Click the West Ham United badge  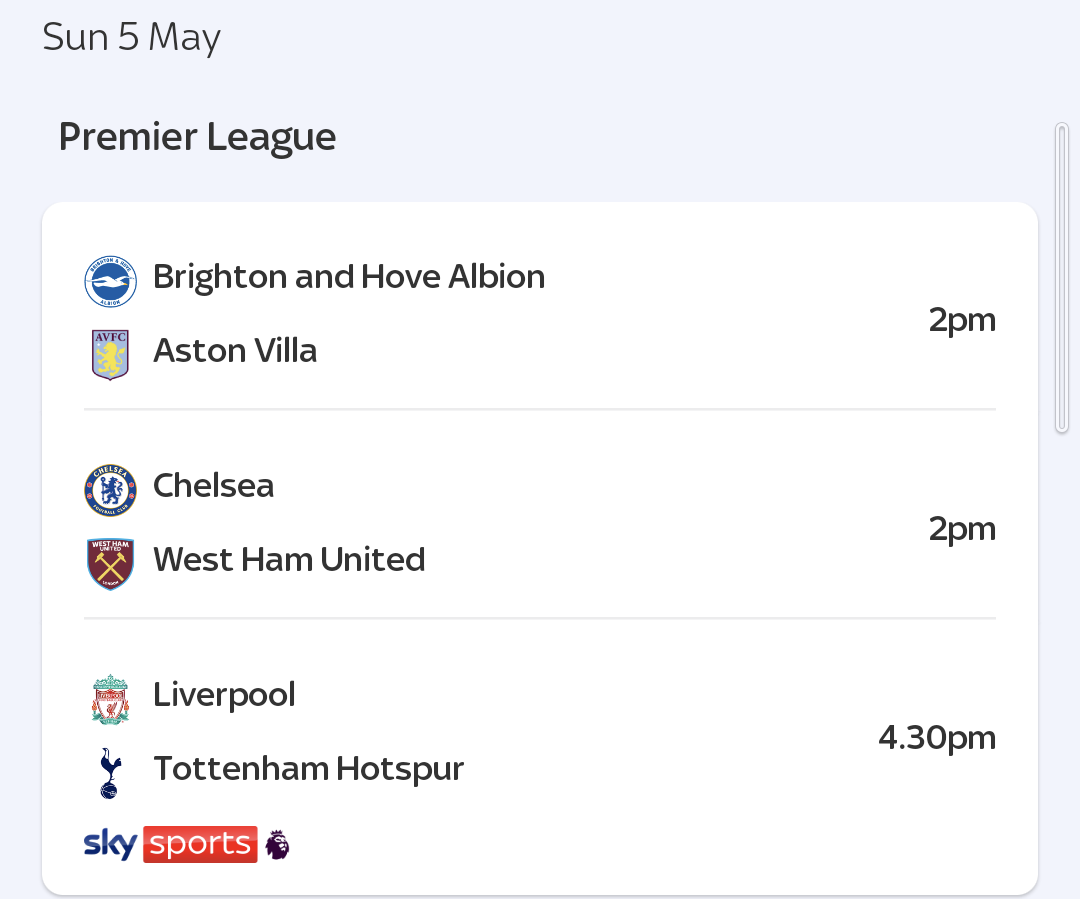pos(110,564)
